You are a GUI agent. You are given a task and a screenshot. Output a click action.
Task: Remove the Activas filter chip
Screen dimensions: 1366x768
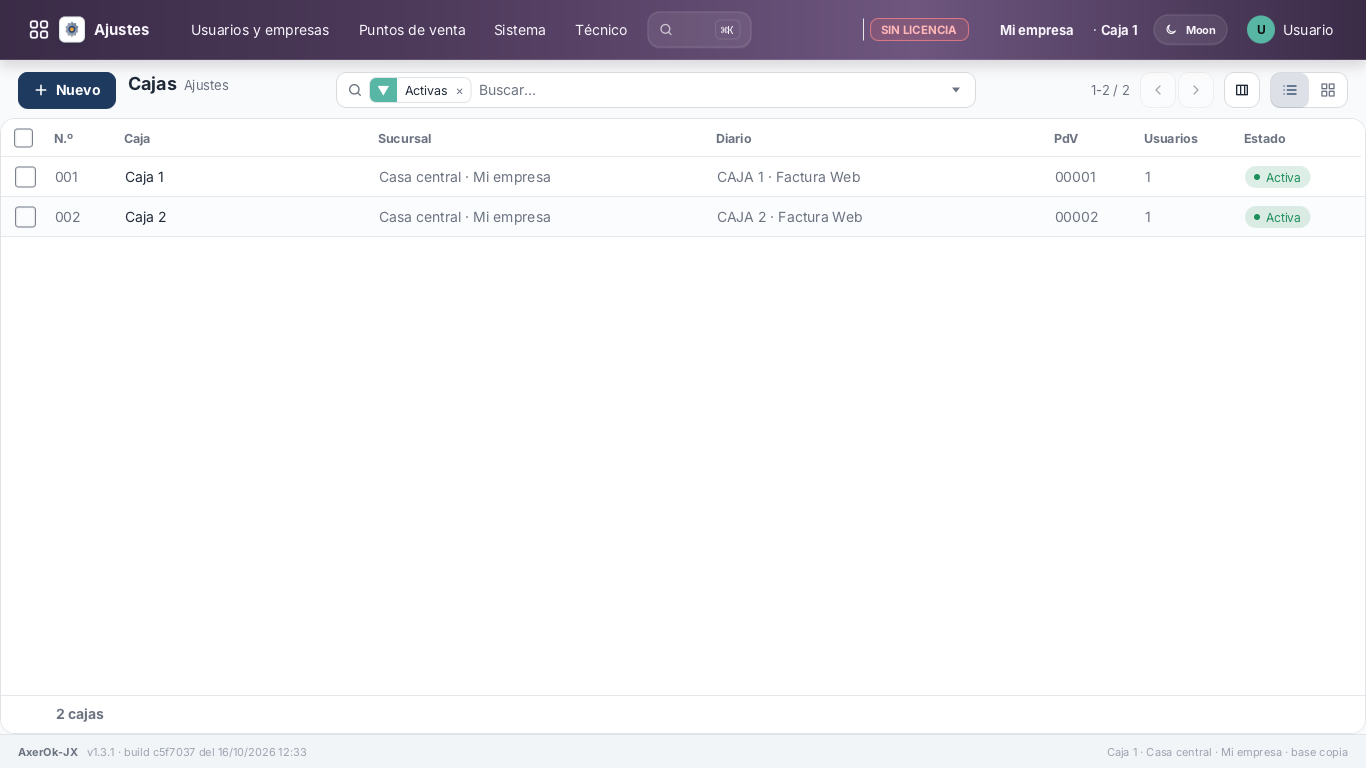(459, 91)
